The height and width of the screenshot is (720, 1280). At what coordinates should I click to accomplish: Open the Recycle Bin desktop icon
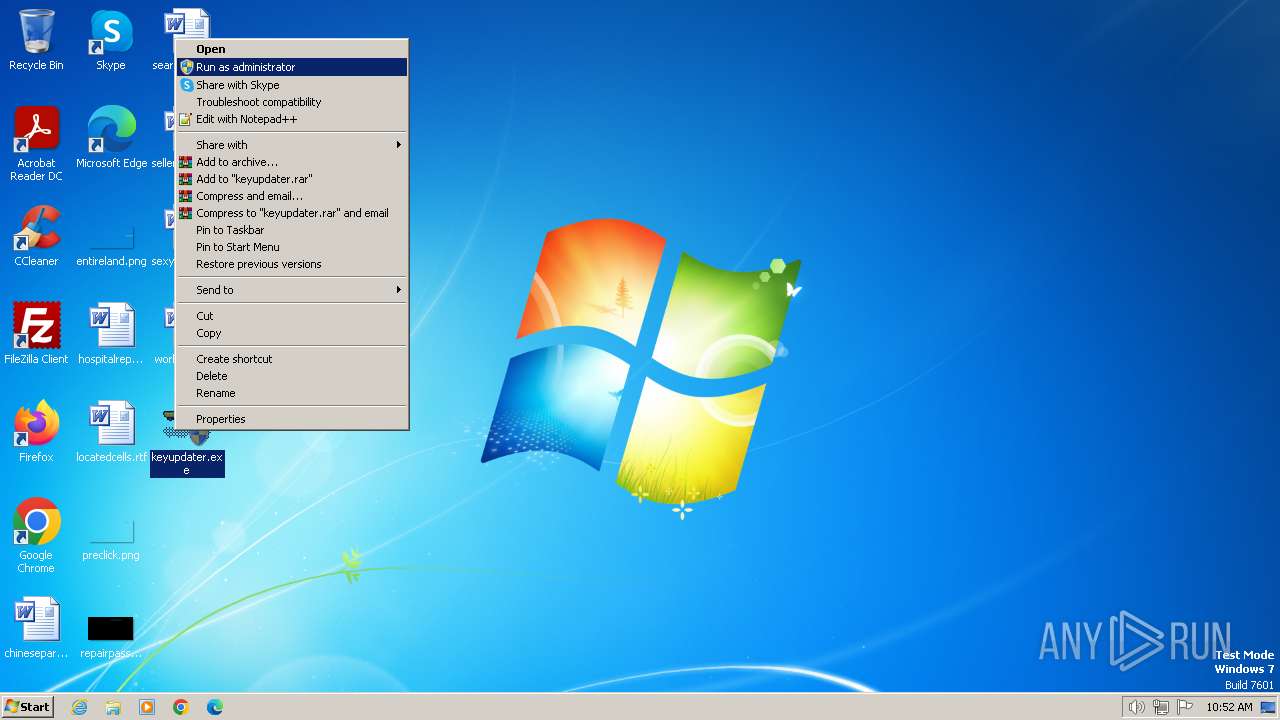[x=36, y=40]
